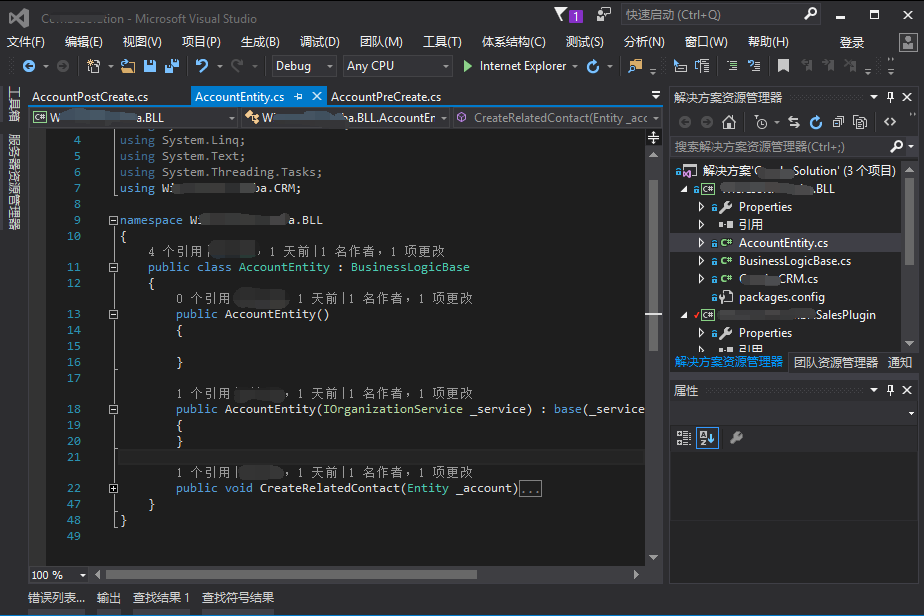924x616 pixels.
Task: Click the Navigate Backward arrow icon
Action: [28, 66]
